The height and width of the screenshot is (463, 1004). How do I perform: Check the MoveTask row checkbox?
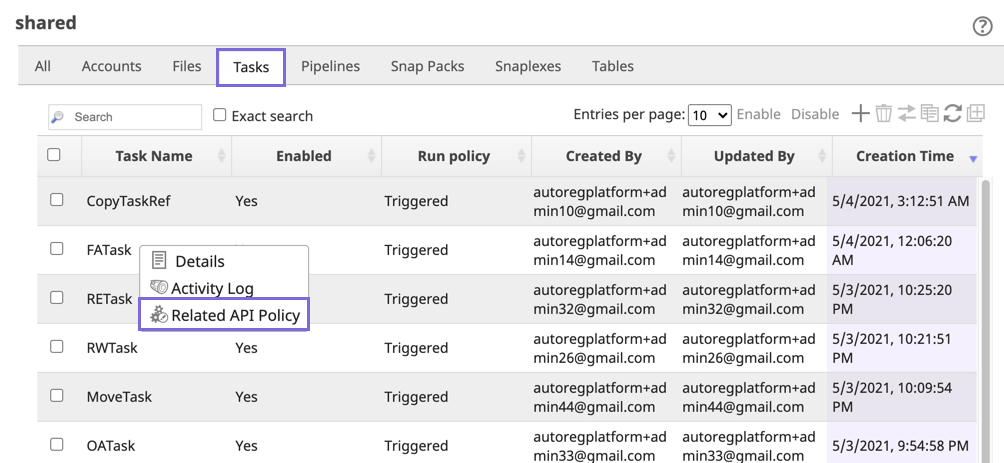[56, 395]
